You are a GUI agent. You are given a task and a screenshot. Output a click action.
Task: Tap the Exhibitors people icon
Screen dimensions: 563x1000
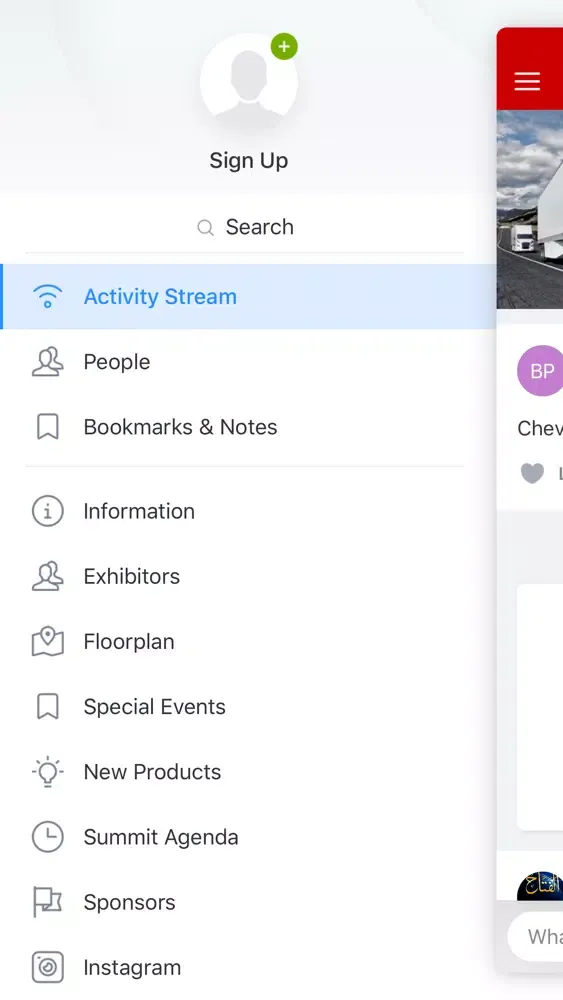click(x=48, y=576)
